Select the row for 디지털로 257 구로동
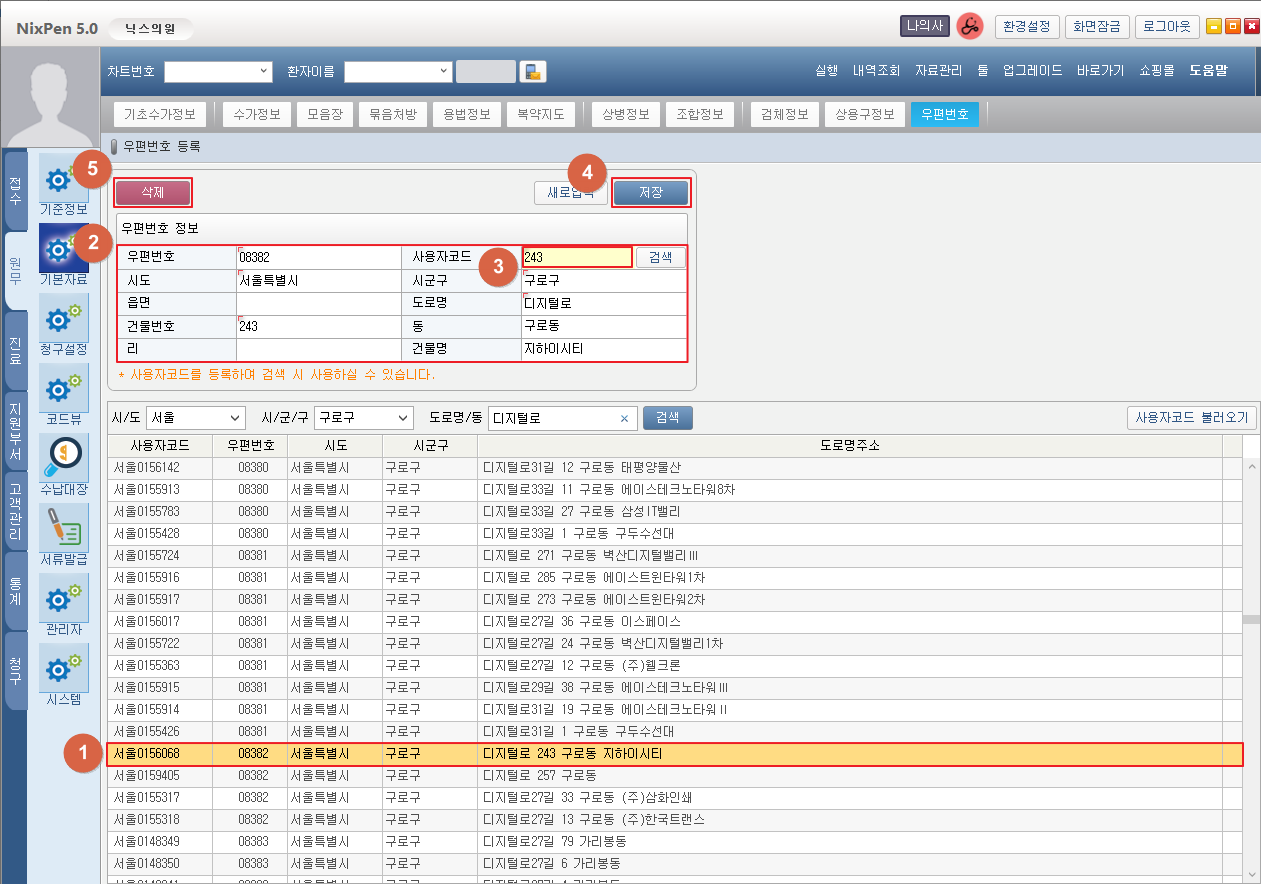Screen dimensions: 1261x884 (540, 775)
